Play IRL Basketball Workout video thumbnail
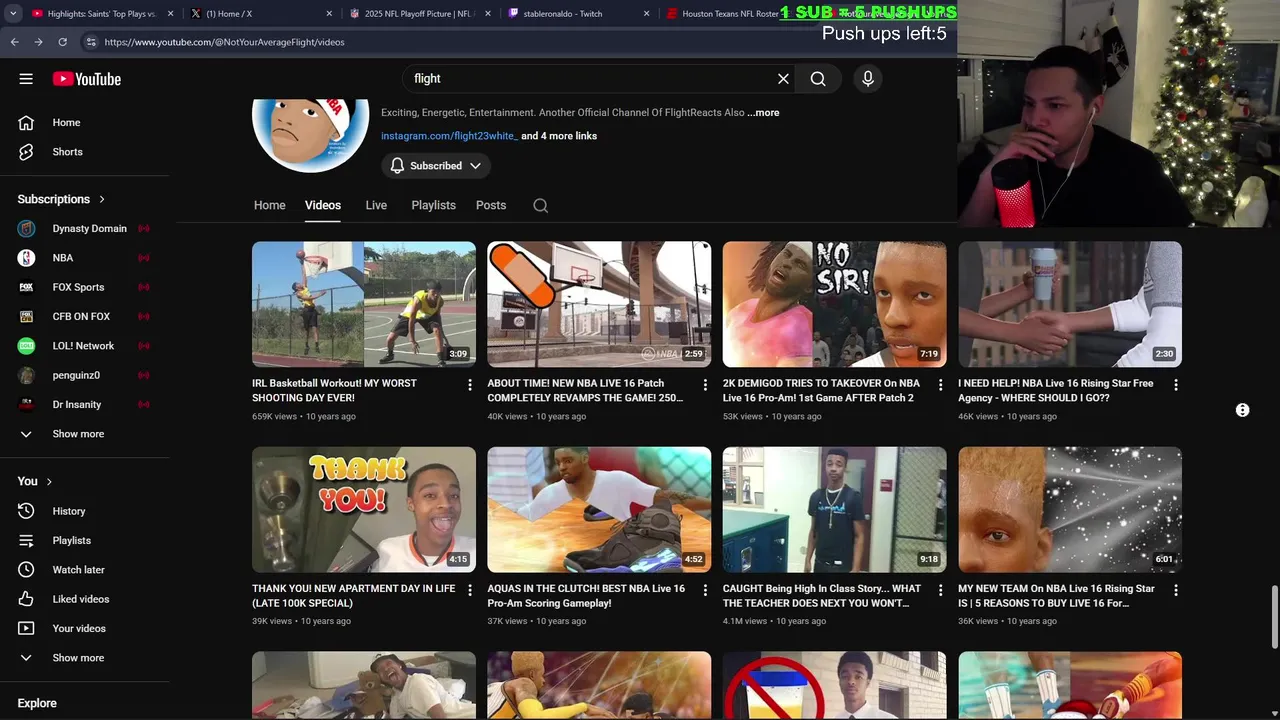 coord(364,304)
